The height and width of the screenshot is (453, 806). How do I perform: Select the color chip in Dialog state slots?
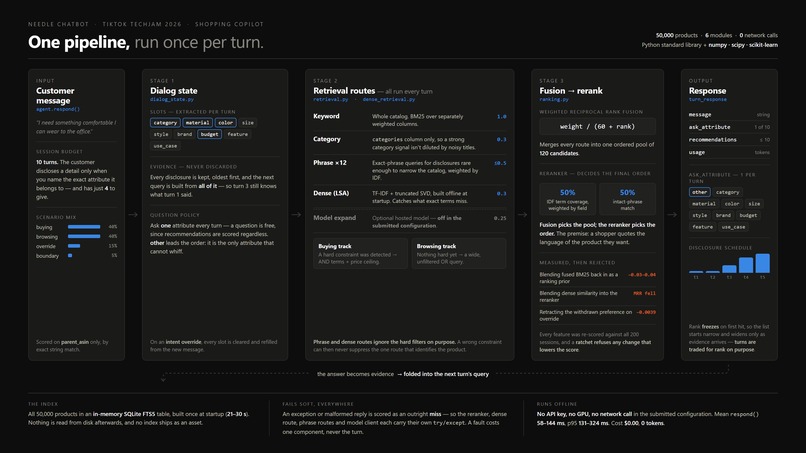226,123
